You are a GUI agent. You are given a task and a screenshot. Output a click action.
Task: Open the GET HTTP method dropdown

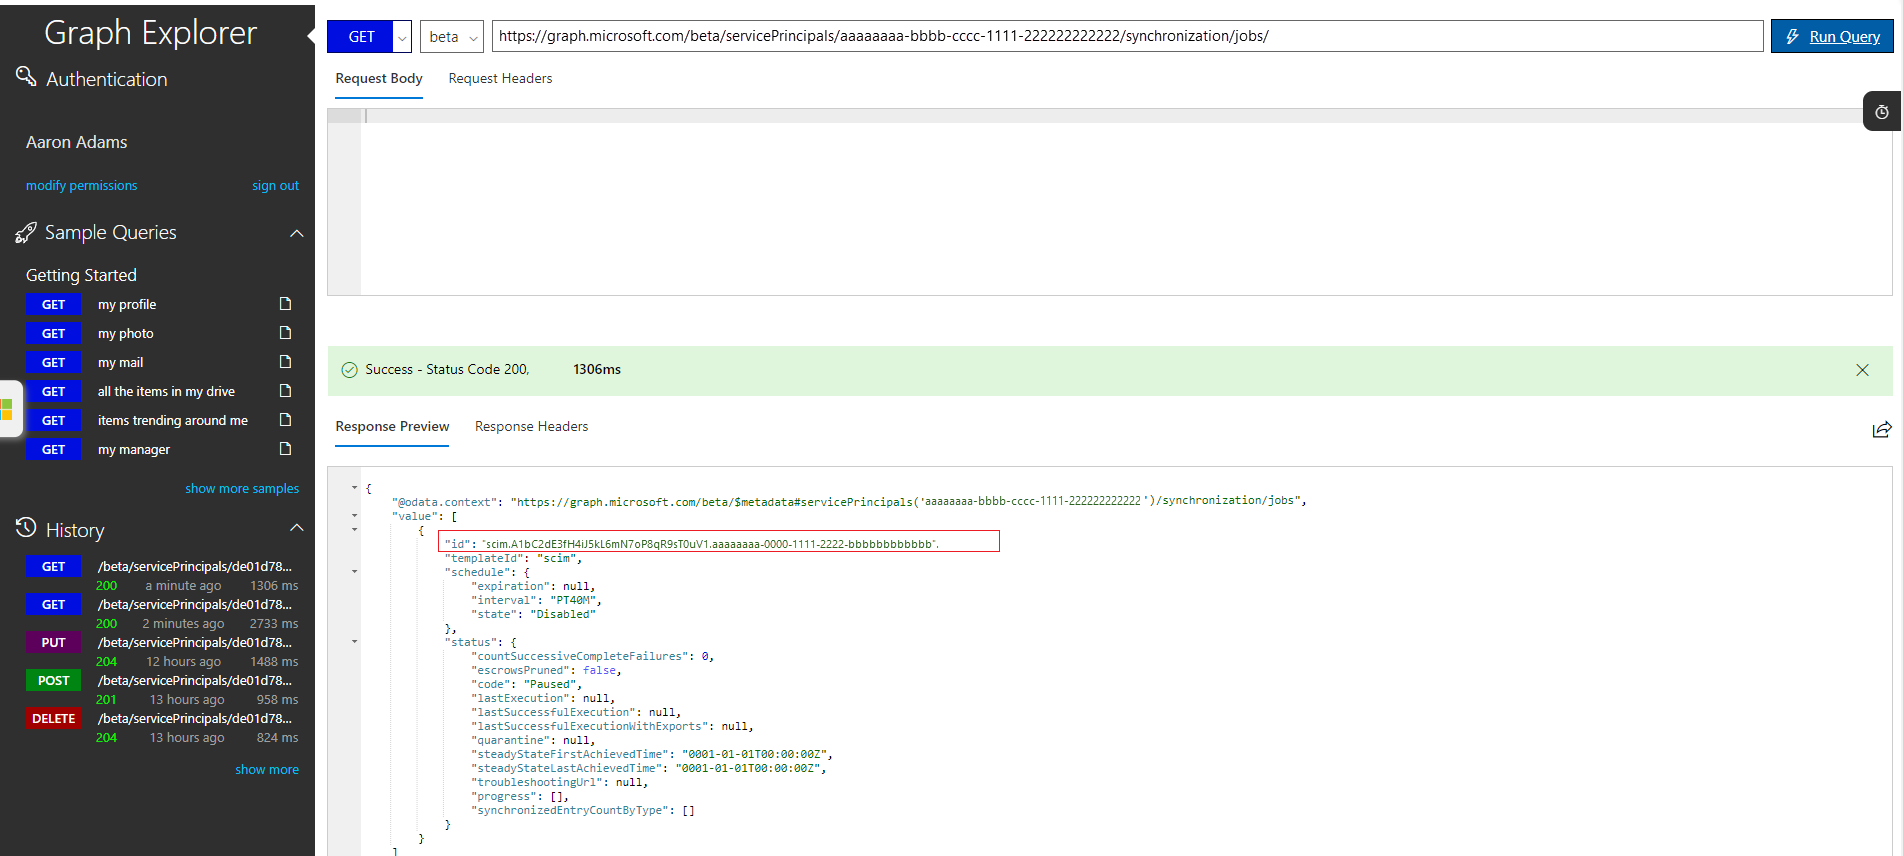pyautogui.click(x=402, y=37)
